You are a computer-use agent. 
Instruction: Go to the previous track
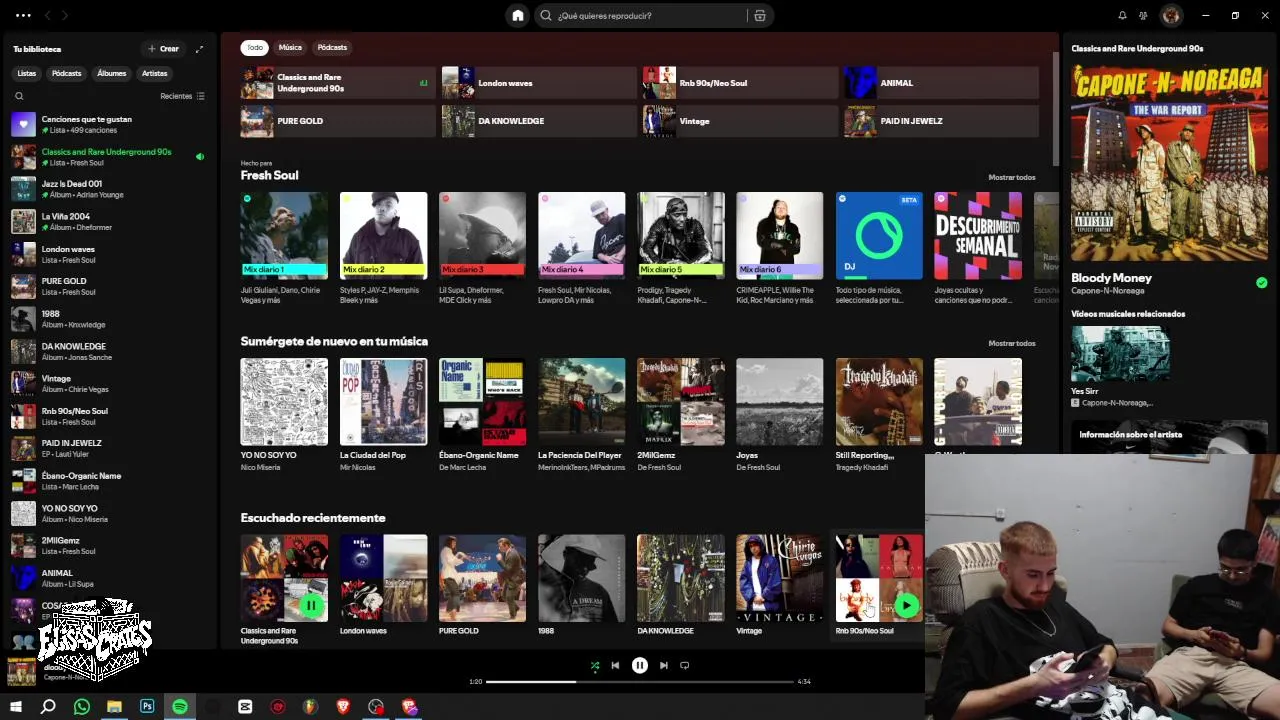pyautogui.click(x=615, y=665)
